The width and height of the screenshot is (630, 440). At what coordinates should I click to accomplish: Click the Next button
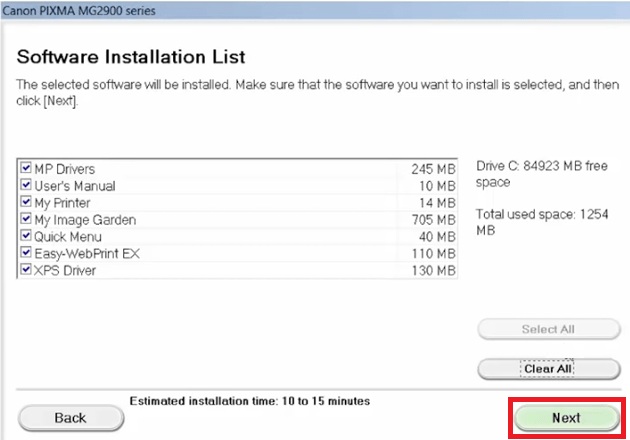567,418
